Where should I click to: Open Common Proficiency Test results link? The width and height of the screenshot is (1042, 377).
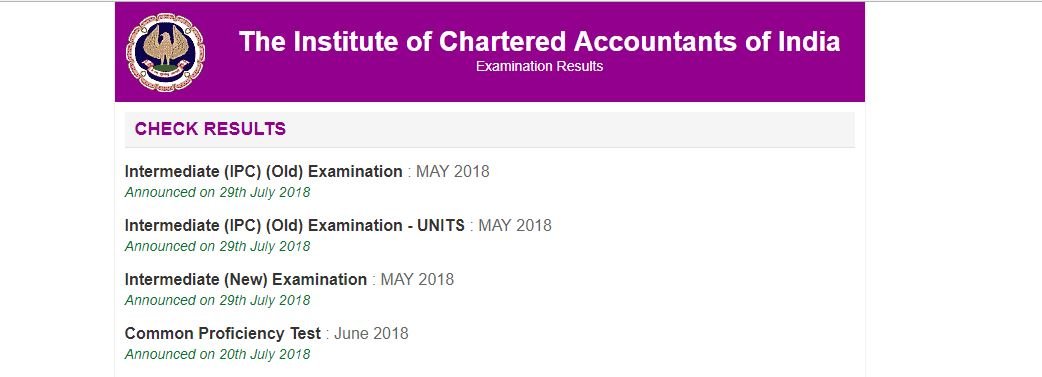pos(223,333)
